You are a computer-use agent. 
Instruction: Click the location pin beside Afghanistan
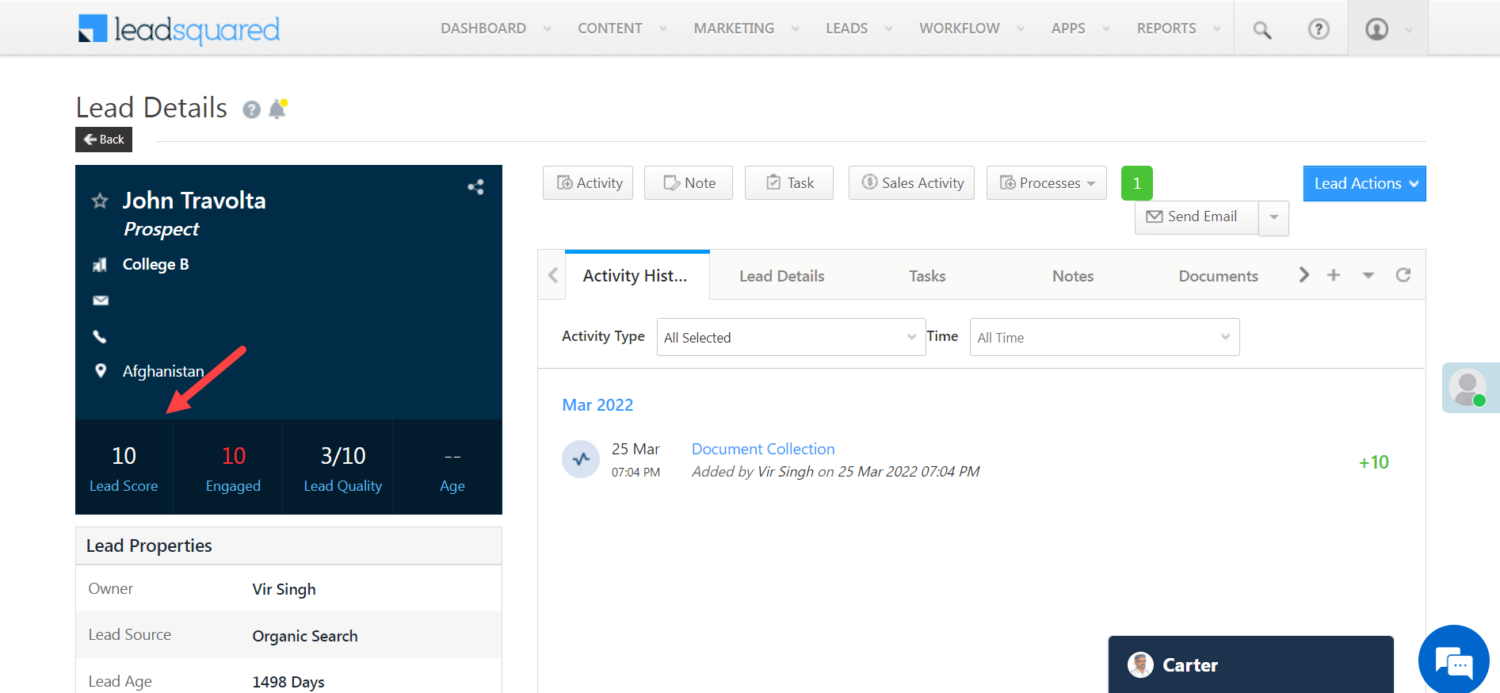pos(100,370)
